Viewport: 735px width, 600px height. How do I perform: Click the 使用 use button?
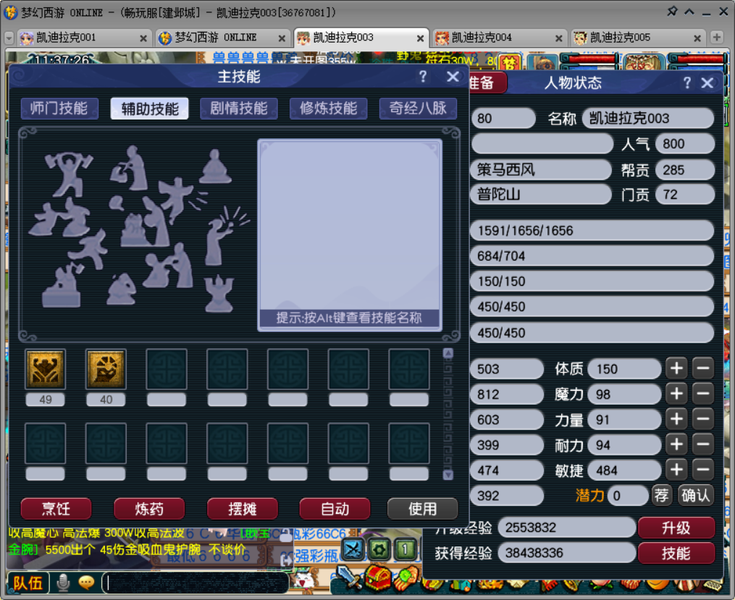pos(422,509)
